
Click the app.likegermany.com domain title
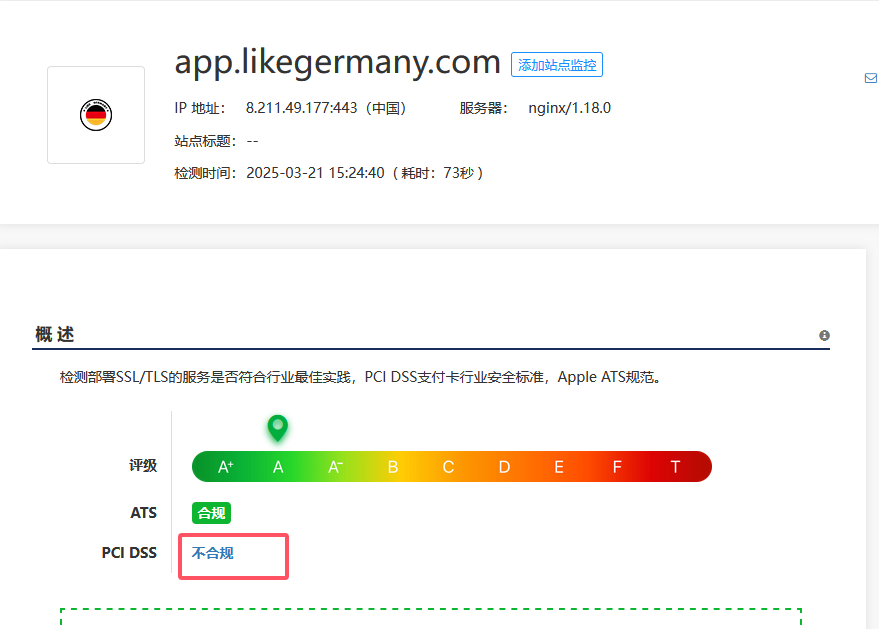coord(337,63)
